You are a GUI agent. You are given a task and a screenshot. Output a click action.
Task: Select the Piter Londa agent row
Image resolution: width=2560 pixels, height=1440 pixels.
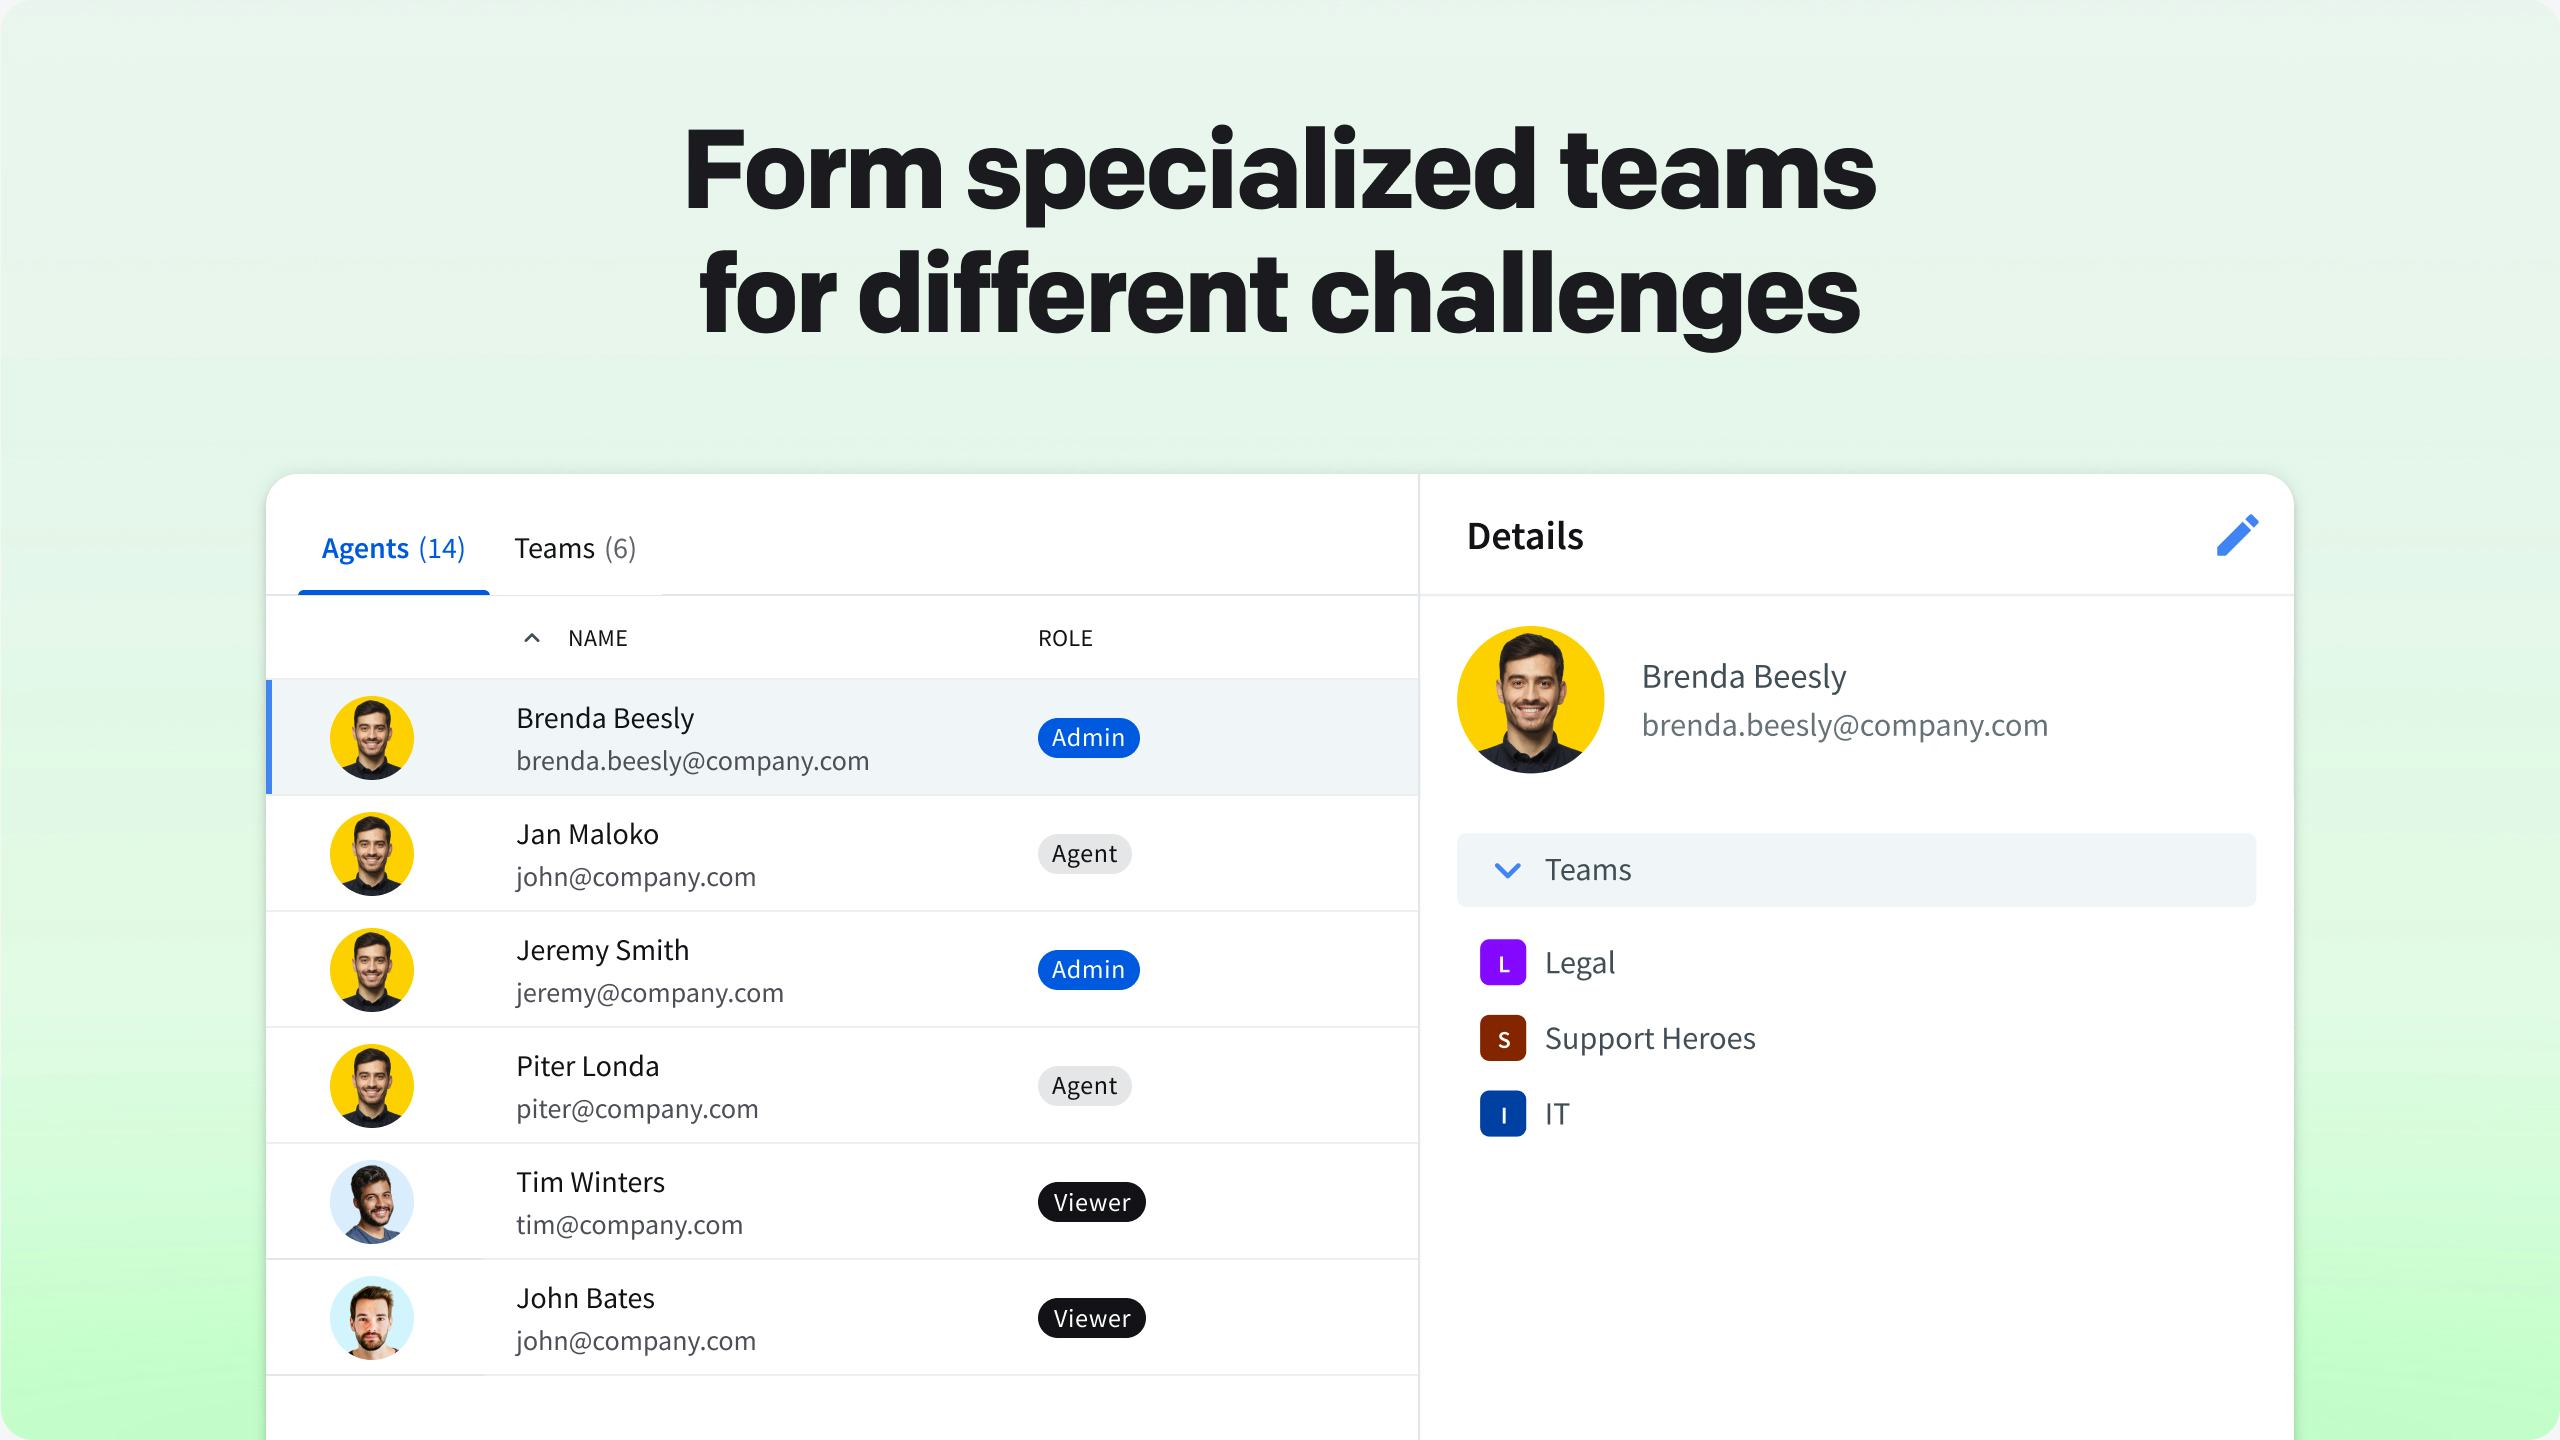click(840, 1086)
